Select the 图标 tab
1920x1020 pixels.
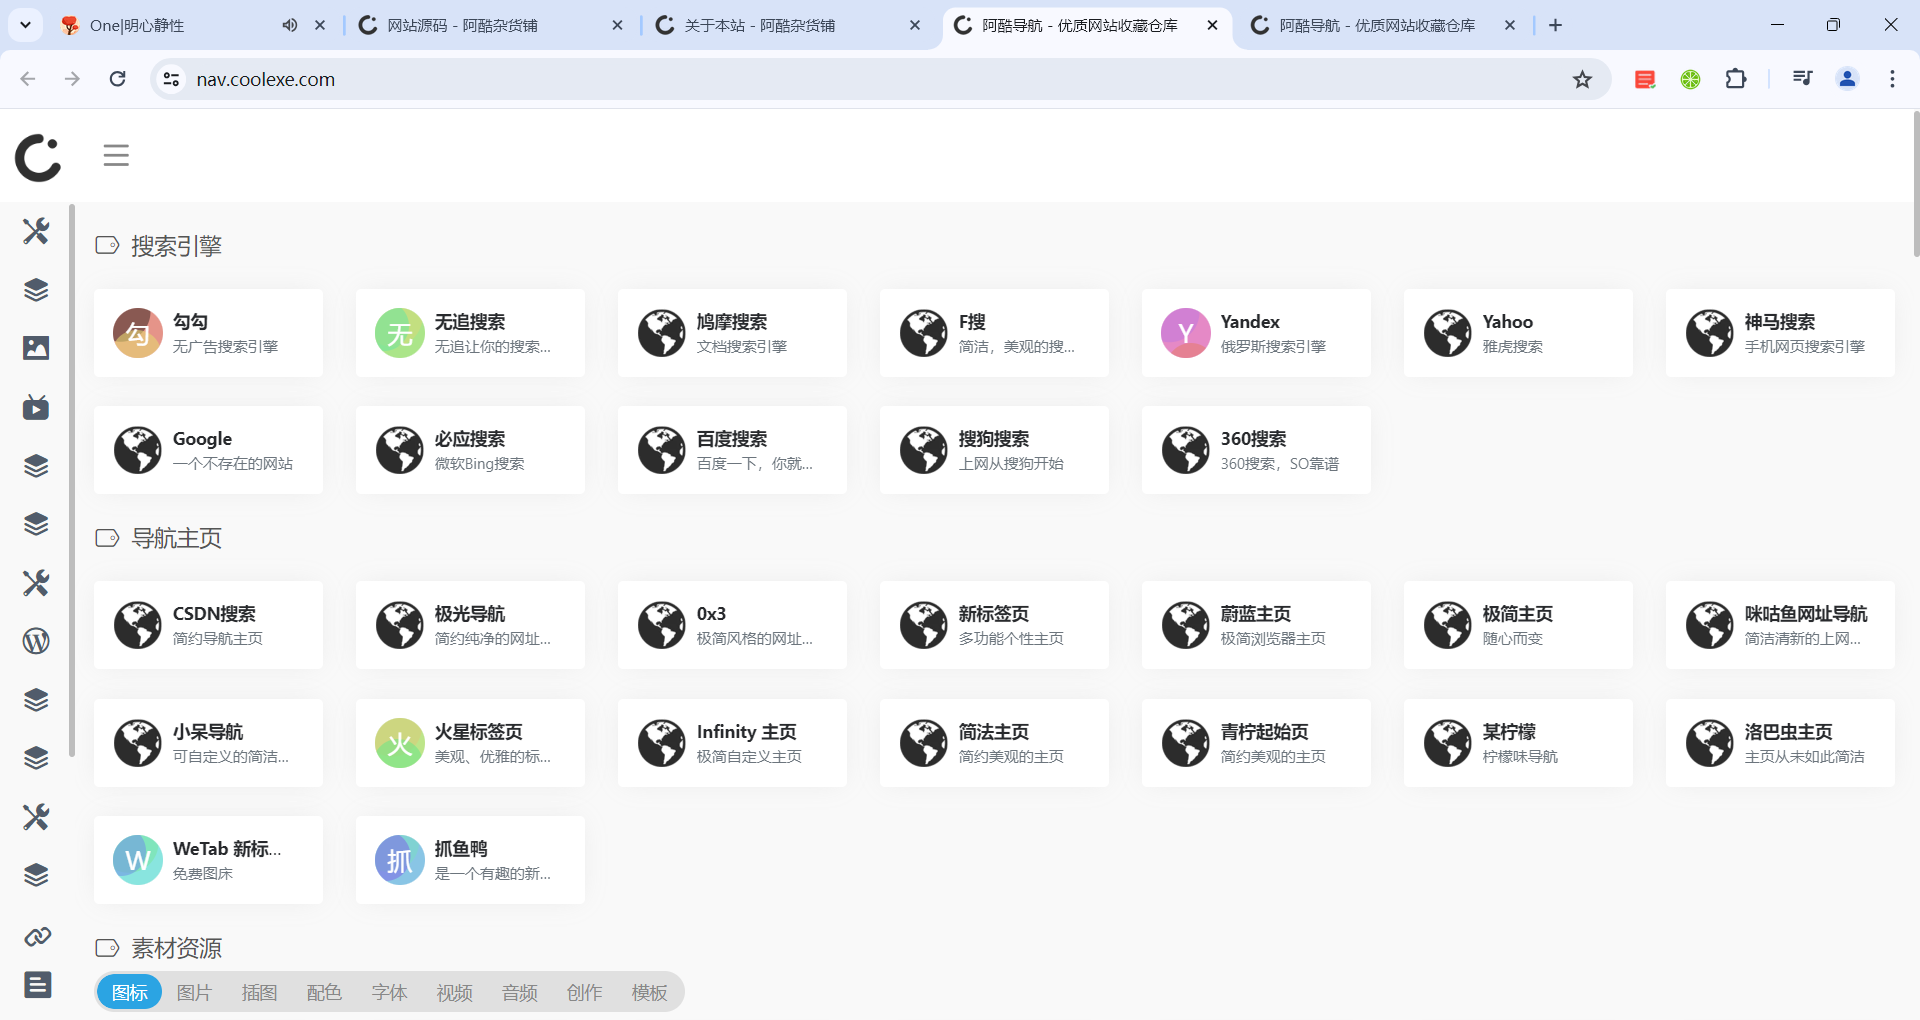click(130, 992)
